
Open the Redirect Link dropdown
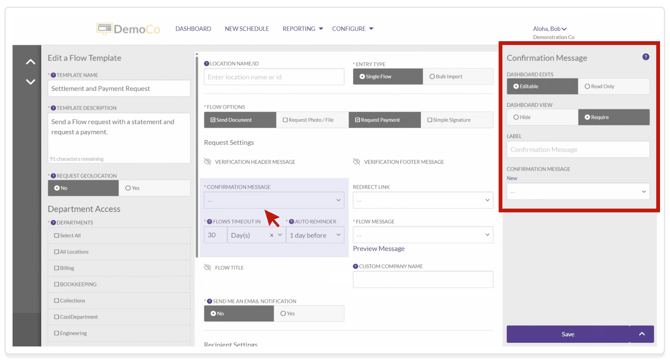[x=423, y=200]
